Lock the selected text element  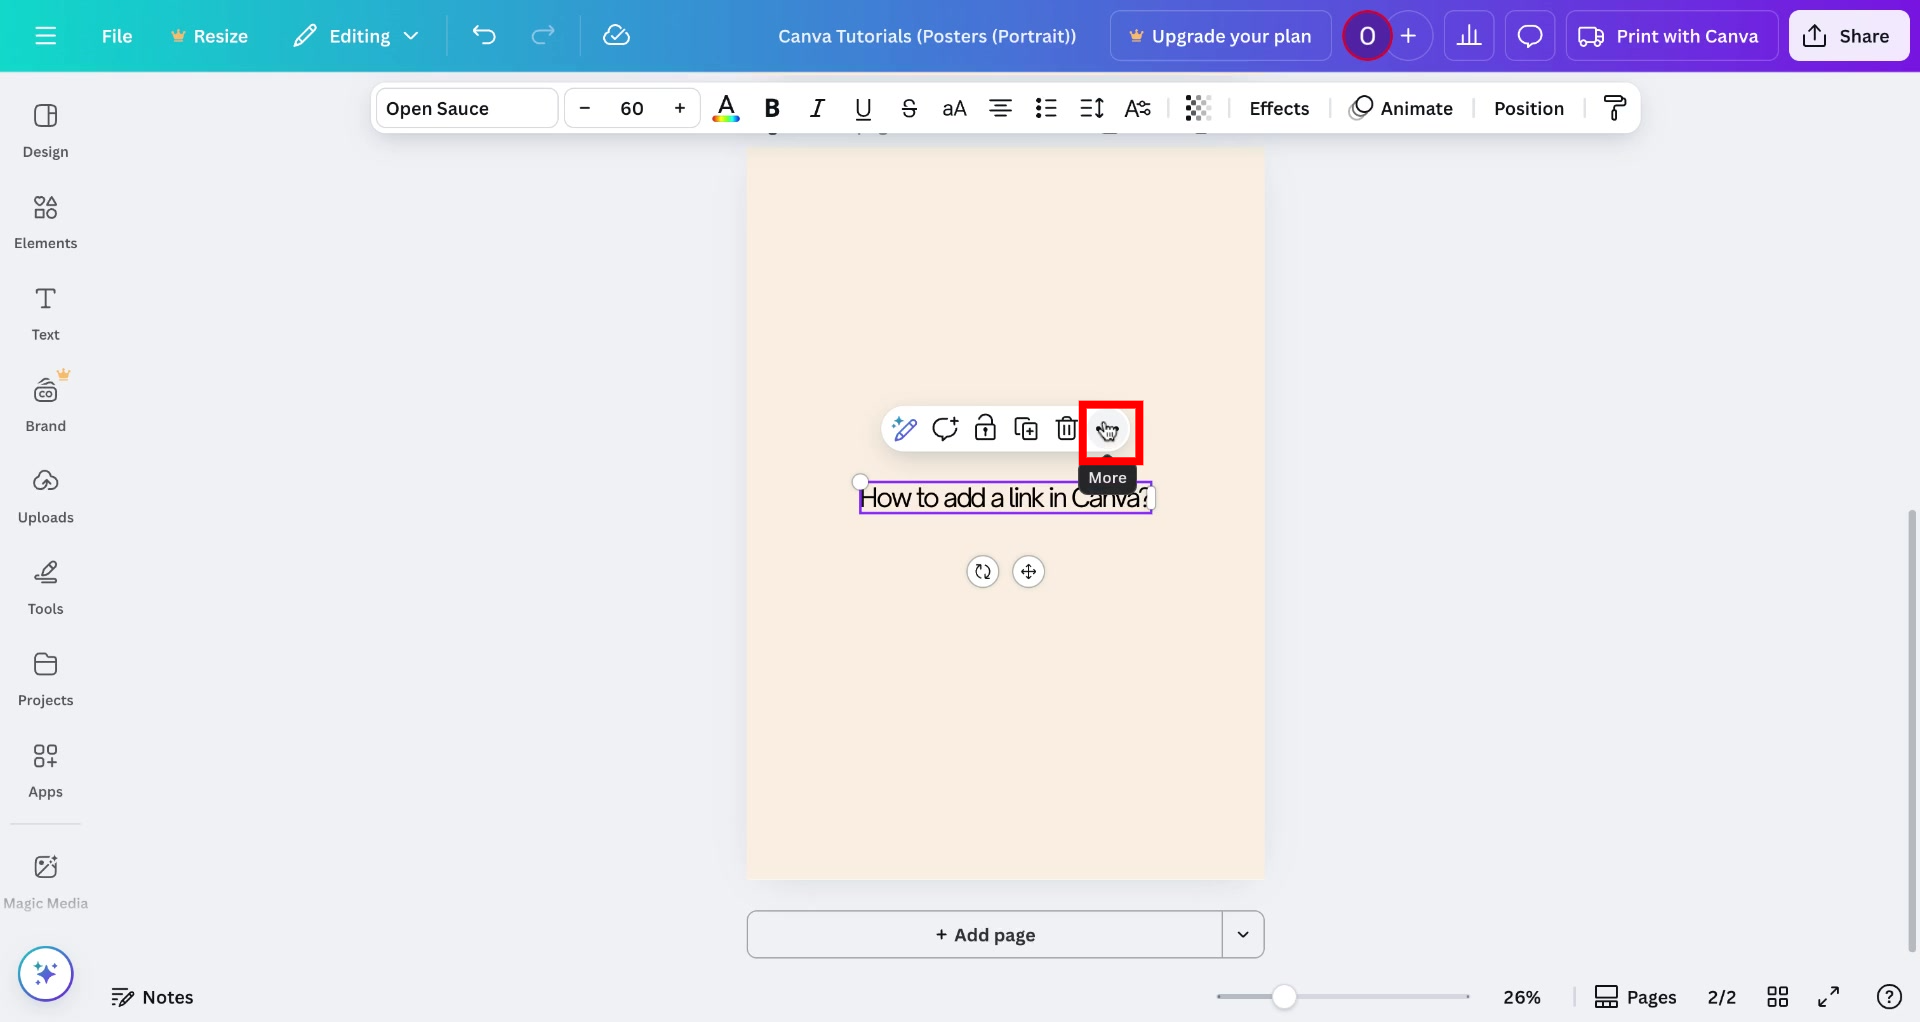click(986, 428)
